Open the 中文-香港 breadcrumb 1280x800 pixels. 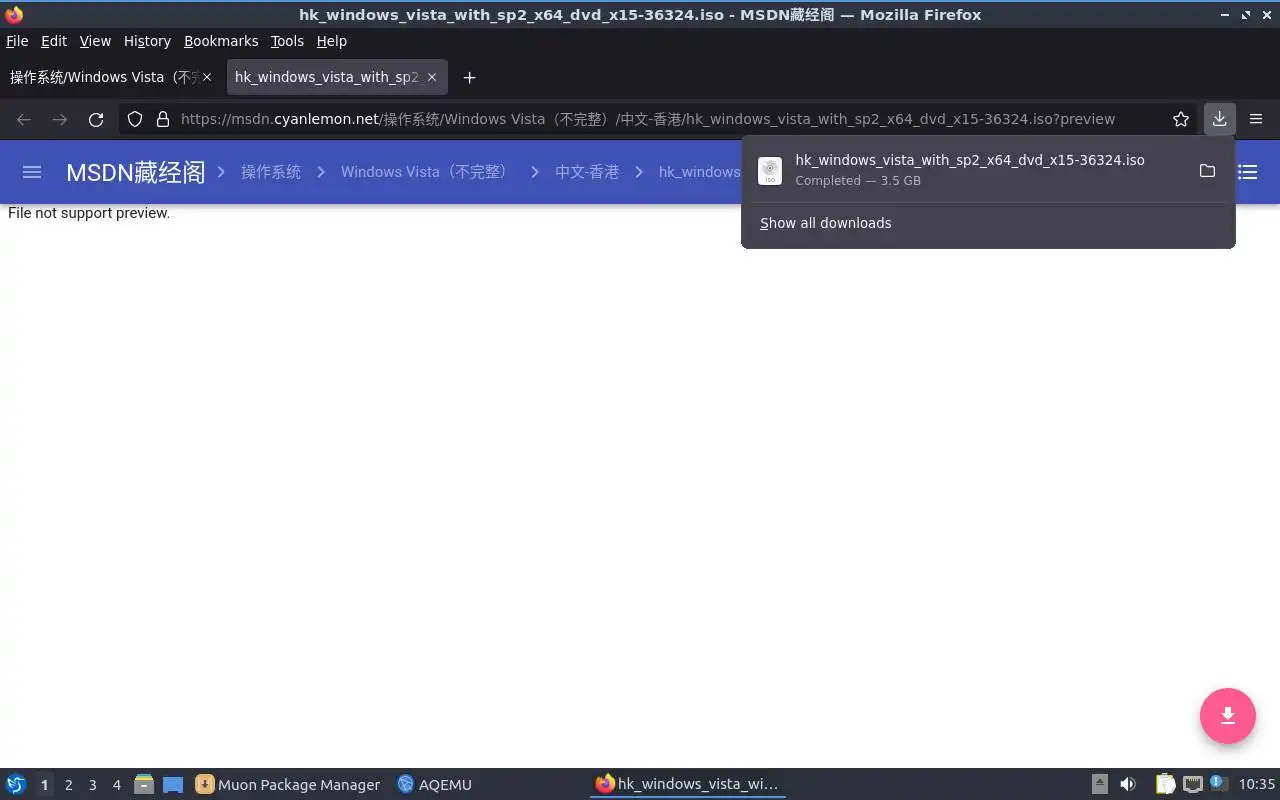pyautogui.click(x=587, y=172)
